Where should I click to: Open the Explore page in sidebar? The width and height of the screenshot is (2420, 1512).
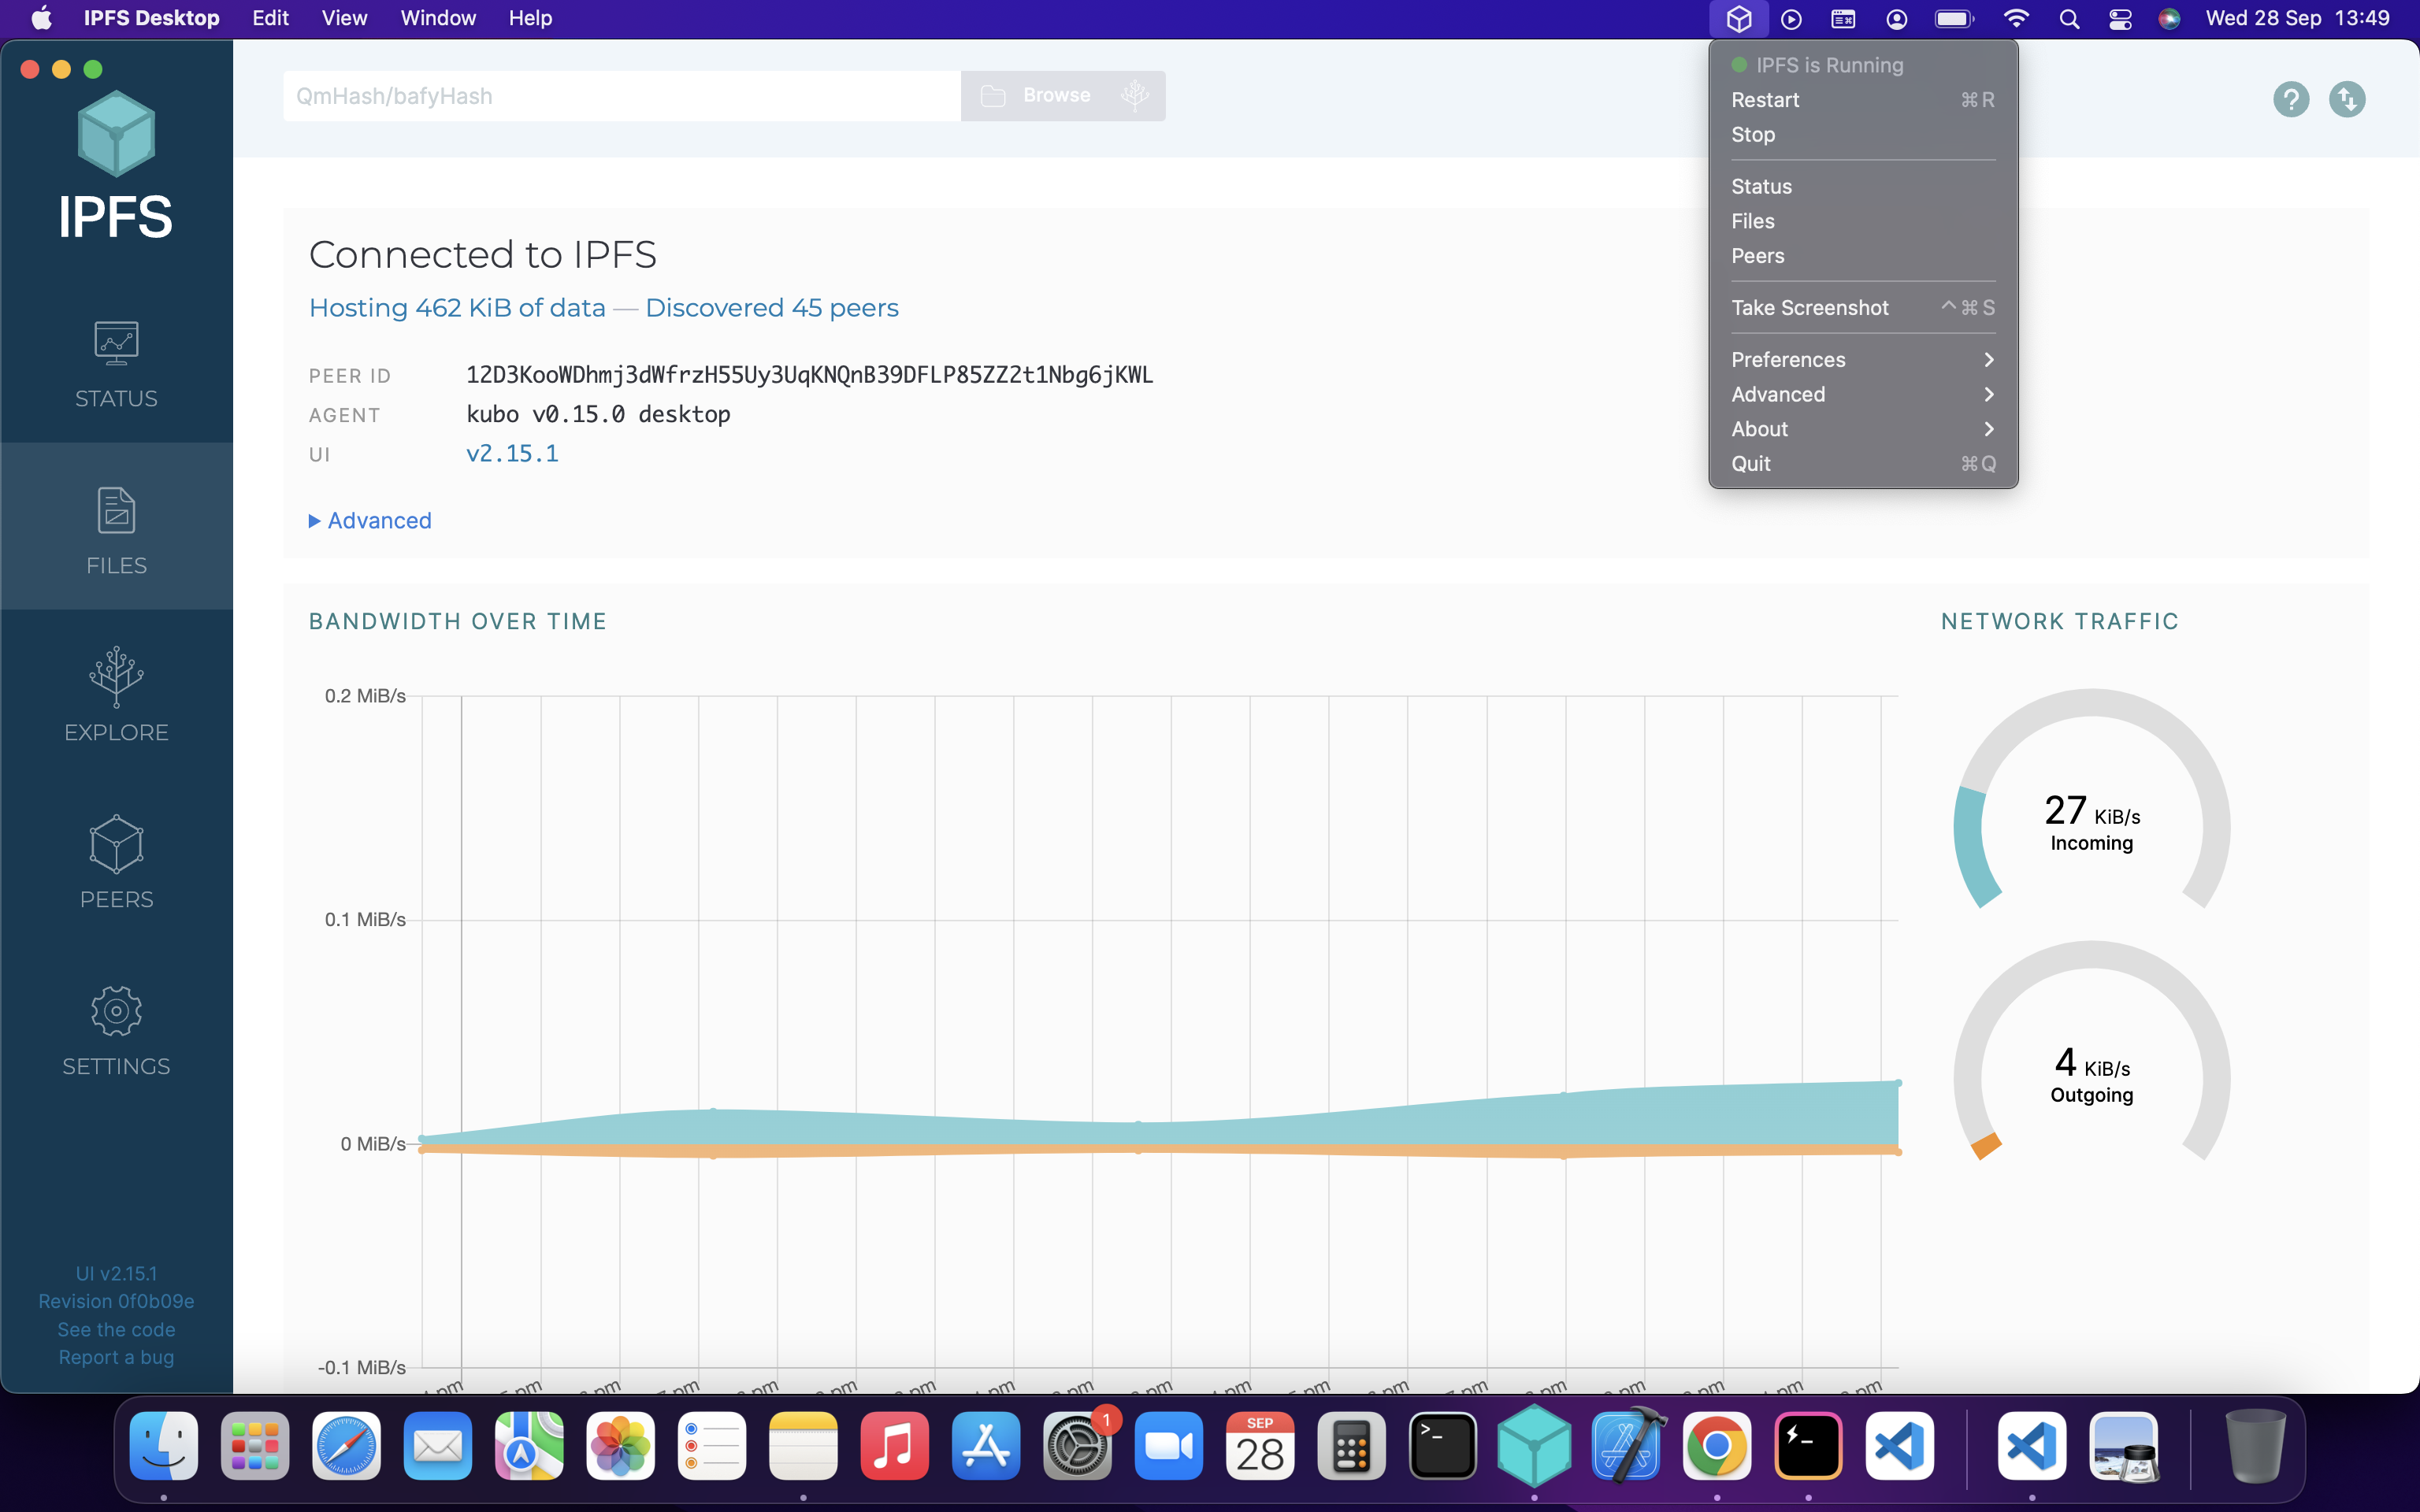(x=116, y=694)
